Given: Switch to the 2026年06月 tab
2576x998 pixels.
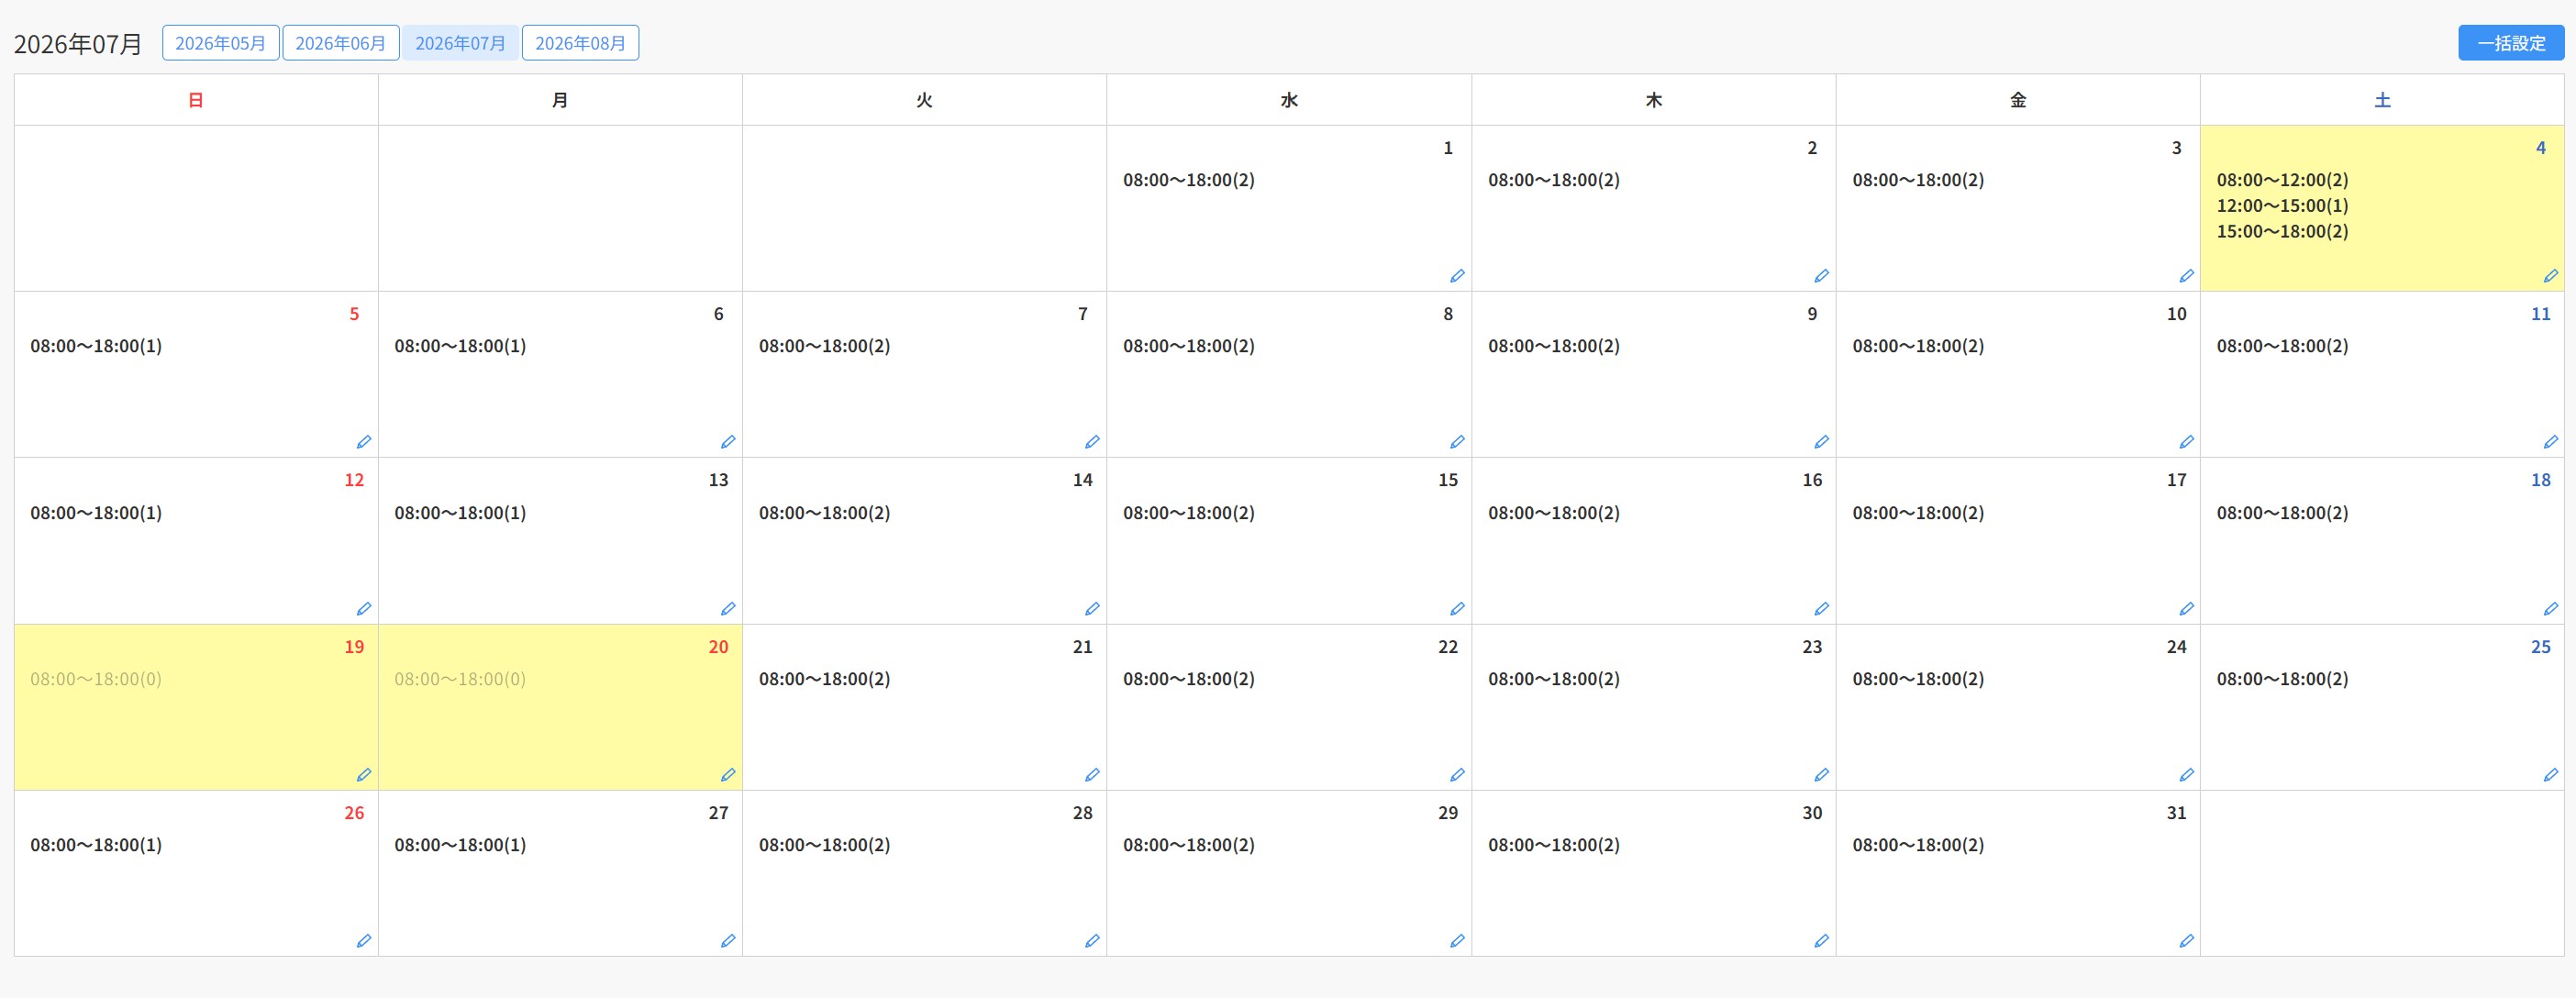Looking at the screenshot, I should (340, 43).
